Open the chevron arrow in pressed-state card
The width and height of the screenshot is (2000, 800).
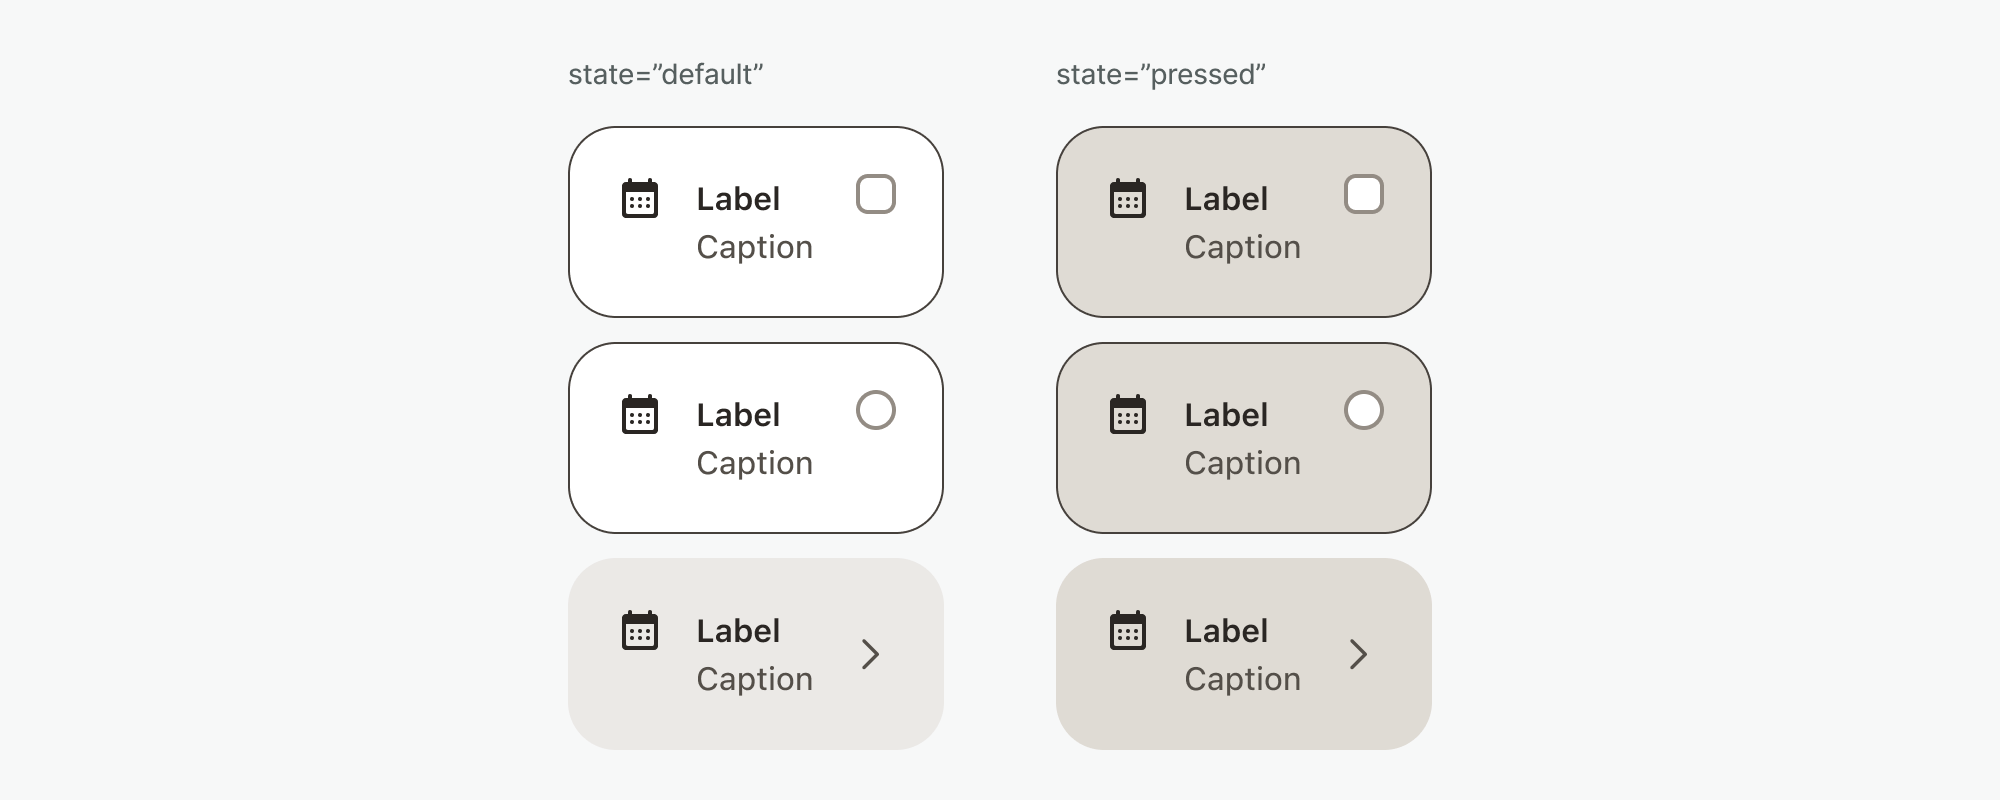tap(1358, 654)
